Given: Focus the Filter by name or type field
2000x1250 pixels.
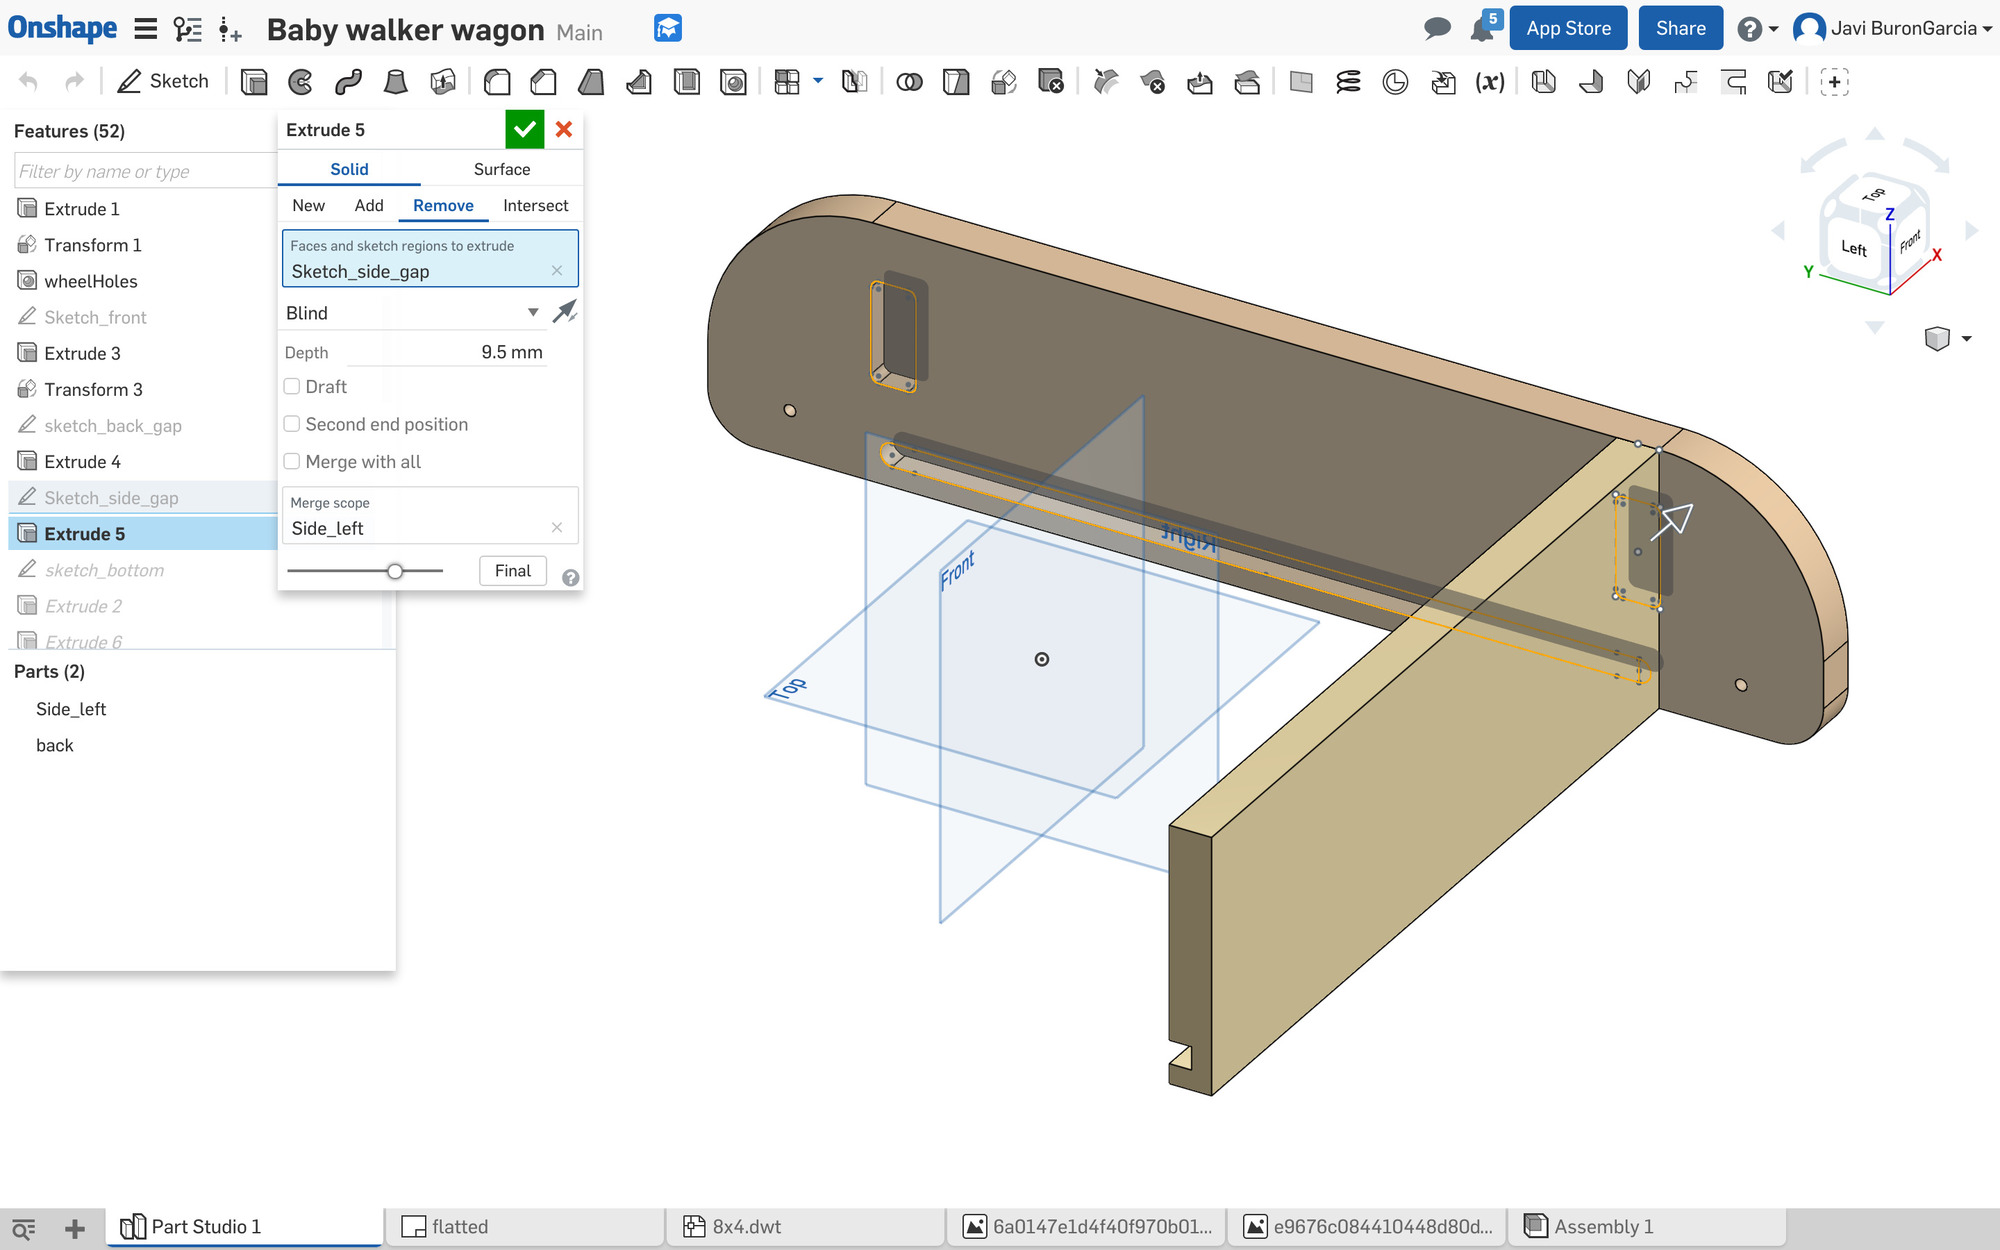Looking at the screenshot, I should [145, 171].
